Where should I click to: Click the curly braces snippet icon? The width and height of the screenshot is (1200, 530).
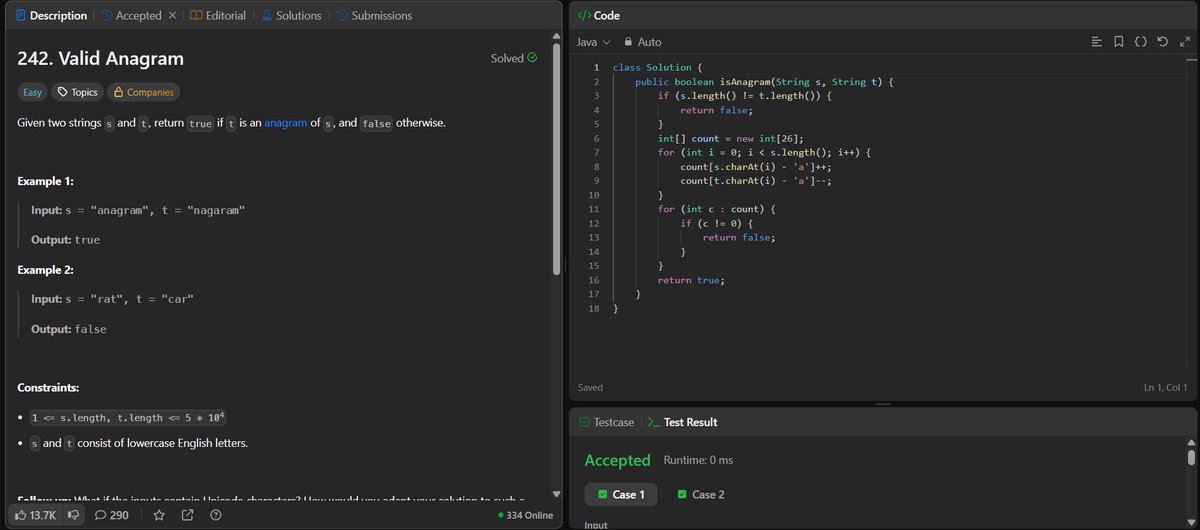click(x=1140, y=42)
